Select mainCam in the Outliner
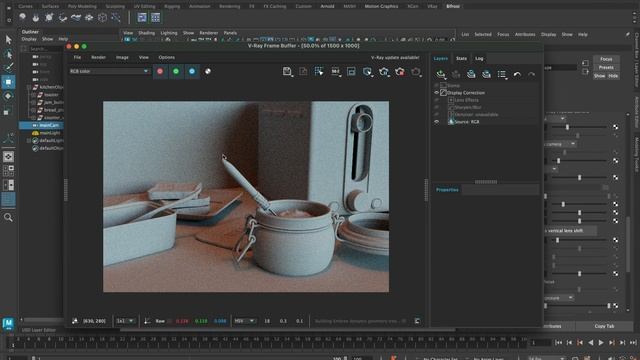640x360 pixels. click(49, 125)
